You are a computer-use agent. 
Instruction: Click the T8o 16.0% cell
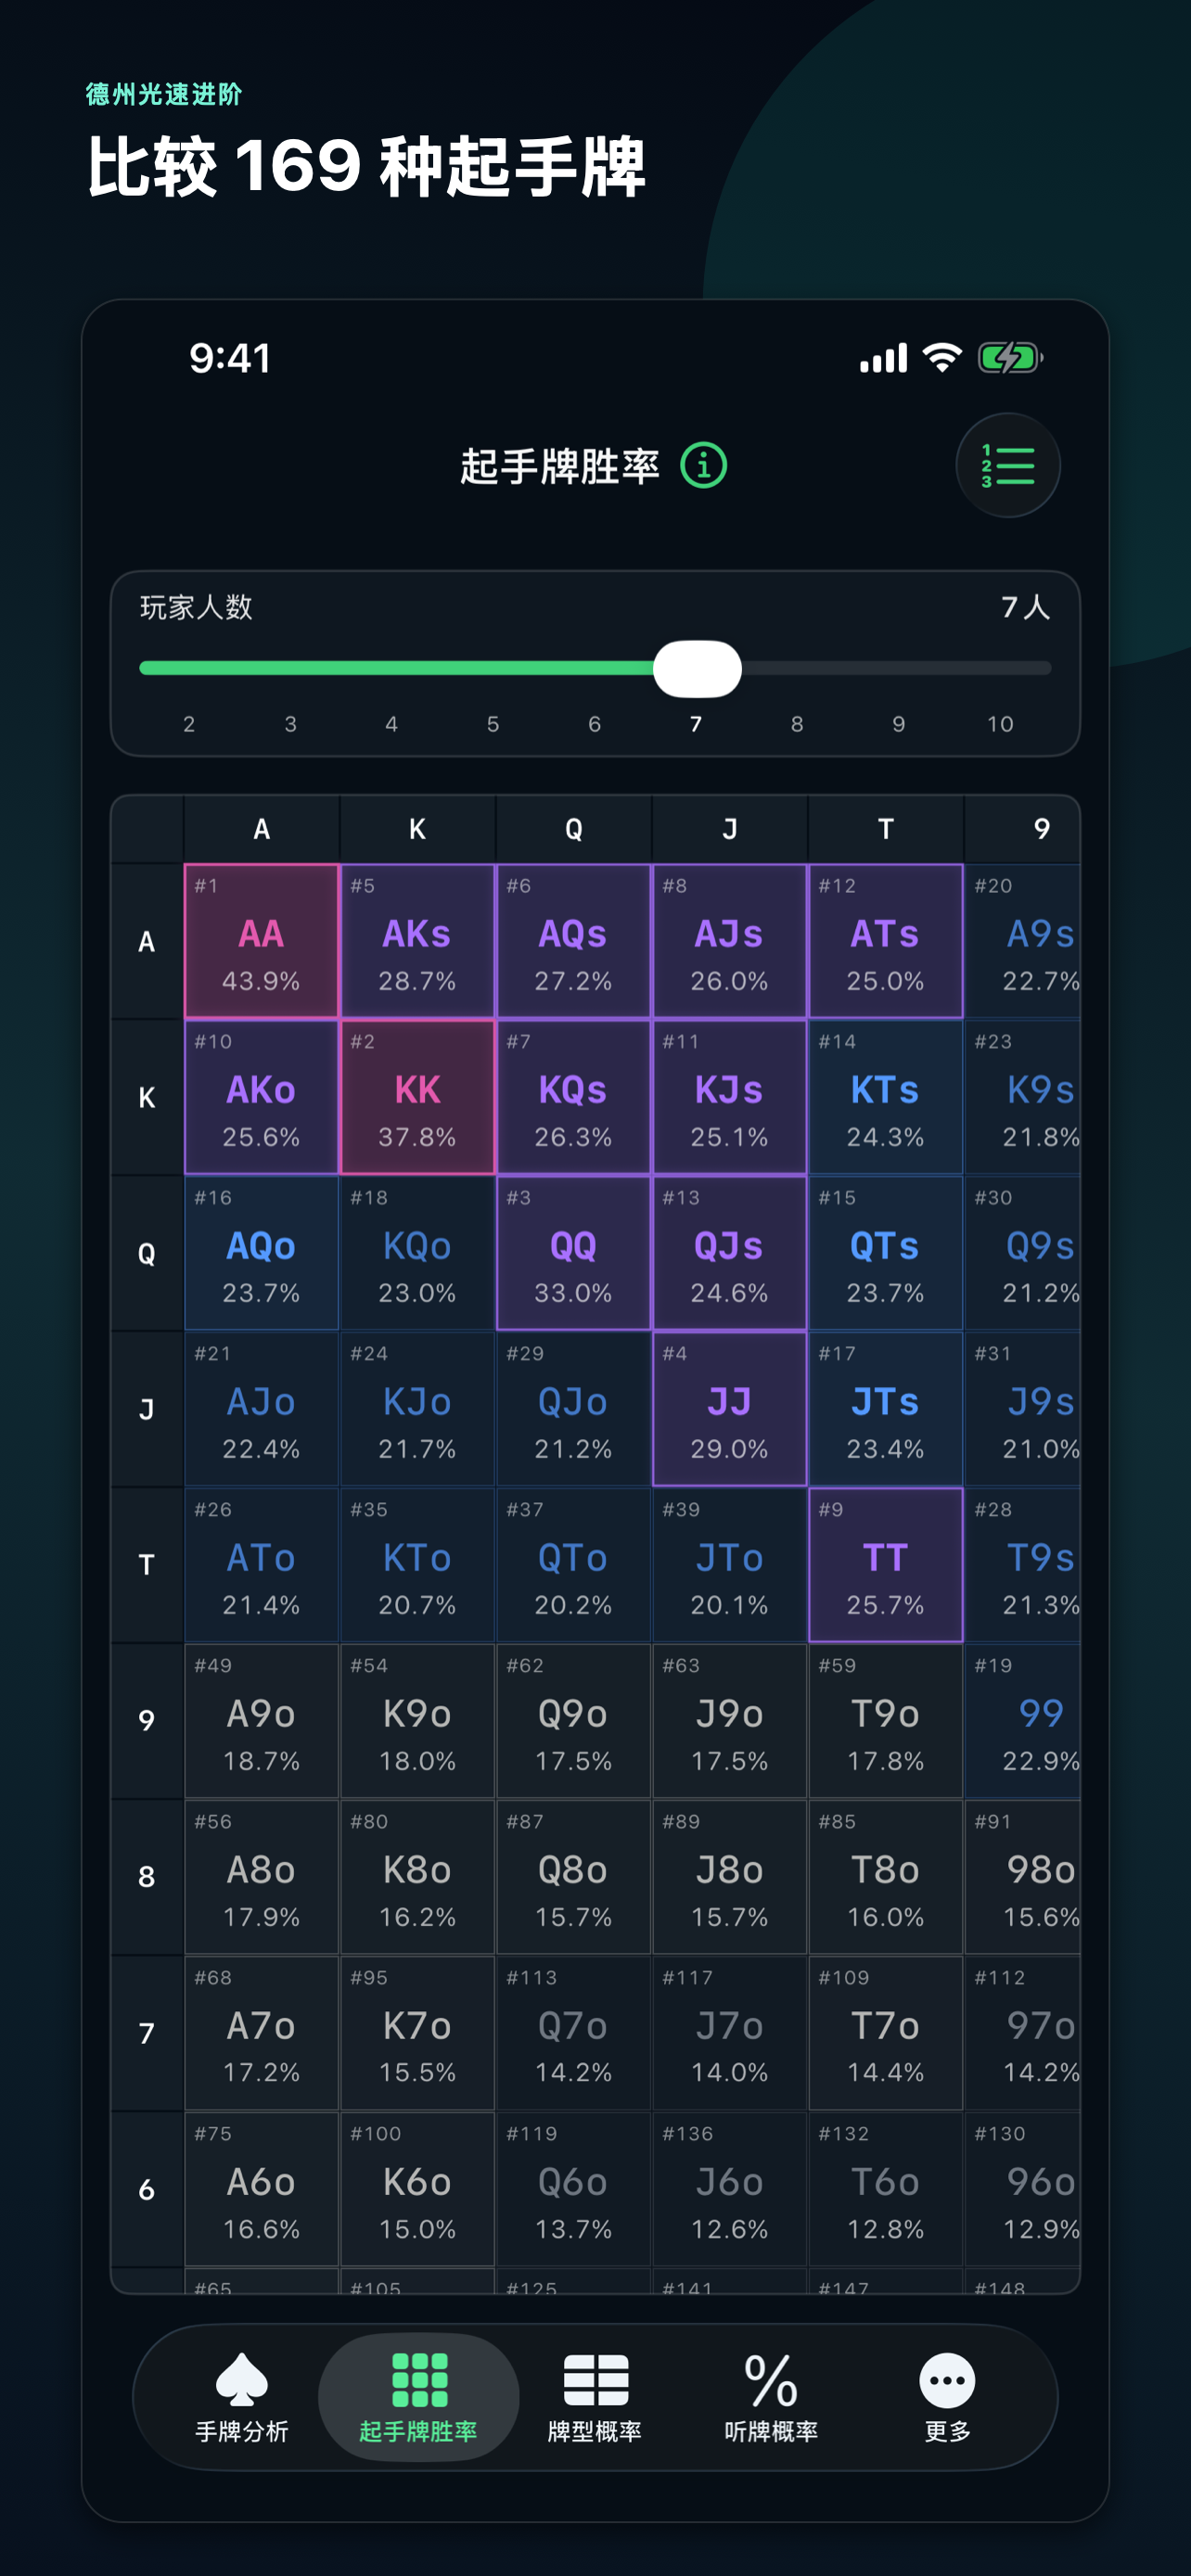pos(885,1877)
